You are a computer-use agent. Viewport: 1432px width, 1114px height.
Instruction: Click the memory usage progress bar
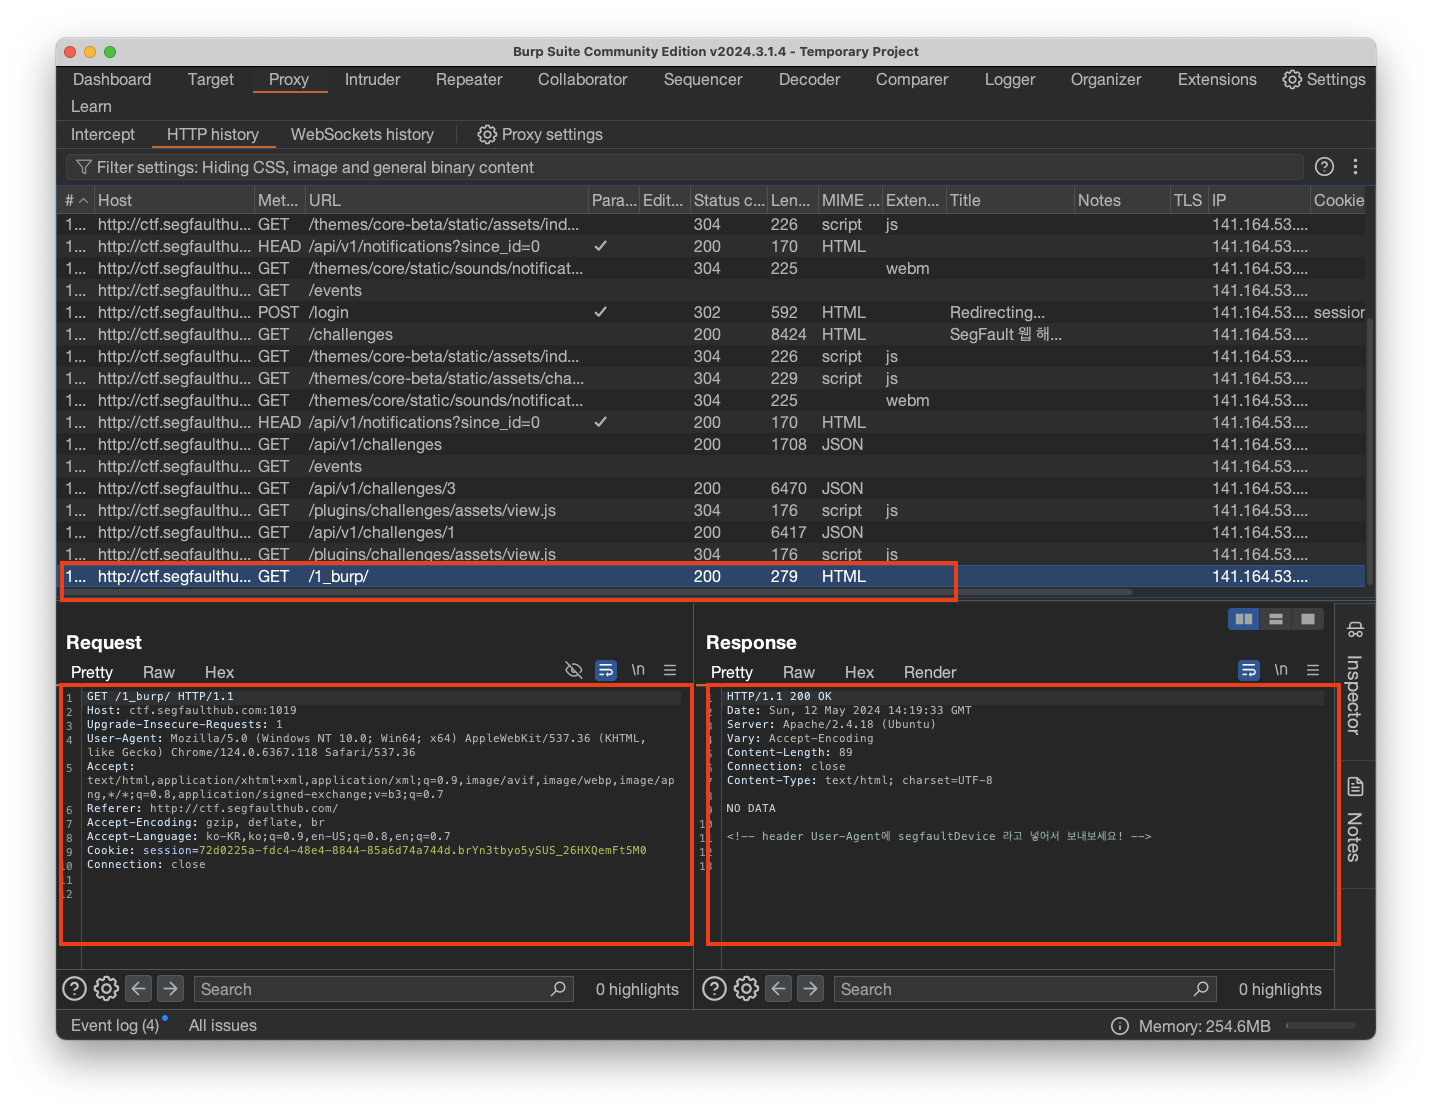(1321, 1025)
